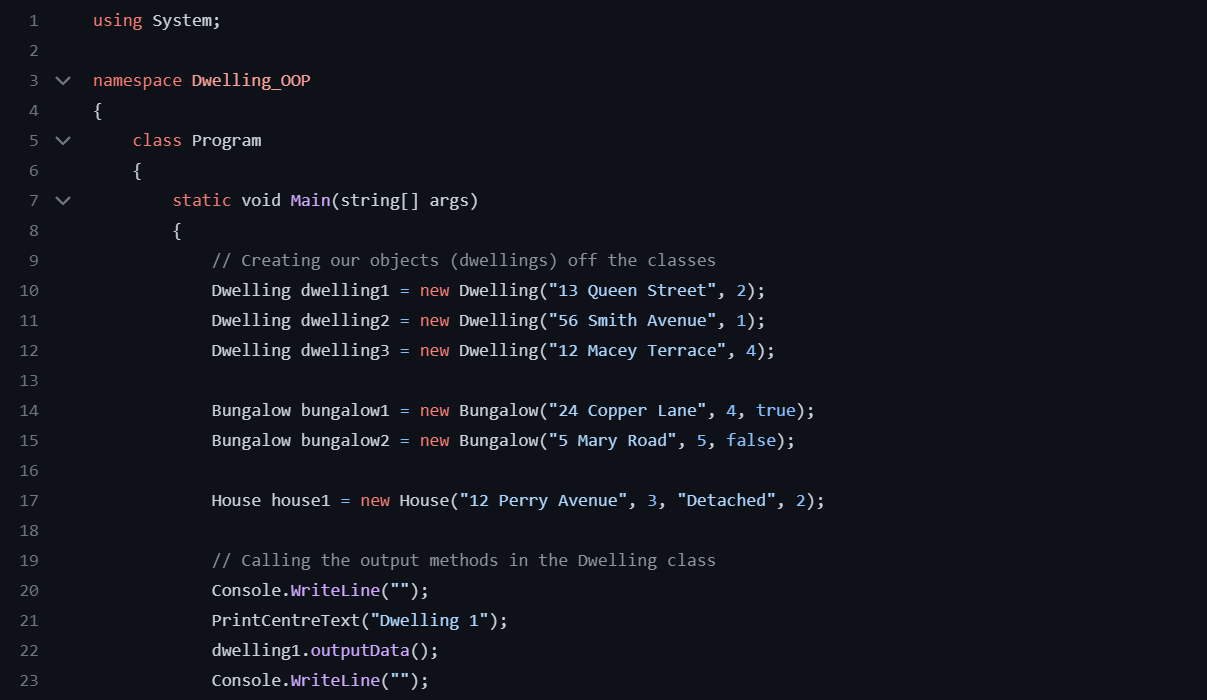
Task: Click the first Console.WriteLine call
Action: 295,590
